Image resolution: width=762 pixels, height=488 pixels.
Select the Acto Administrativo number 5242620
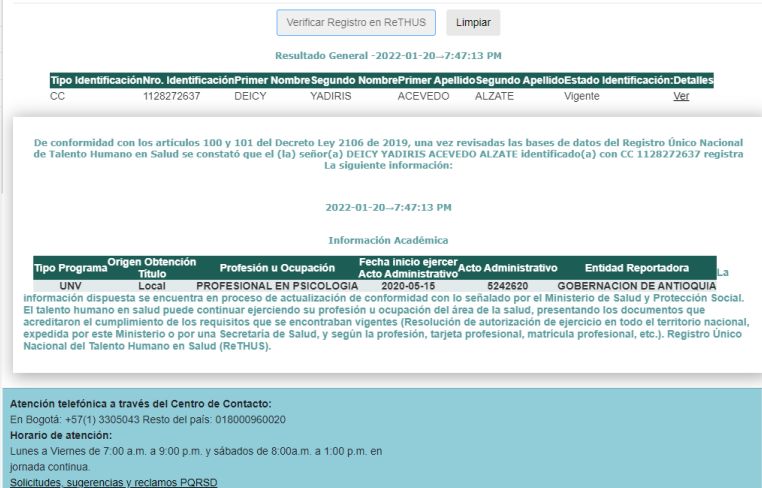(507, 286)
